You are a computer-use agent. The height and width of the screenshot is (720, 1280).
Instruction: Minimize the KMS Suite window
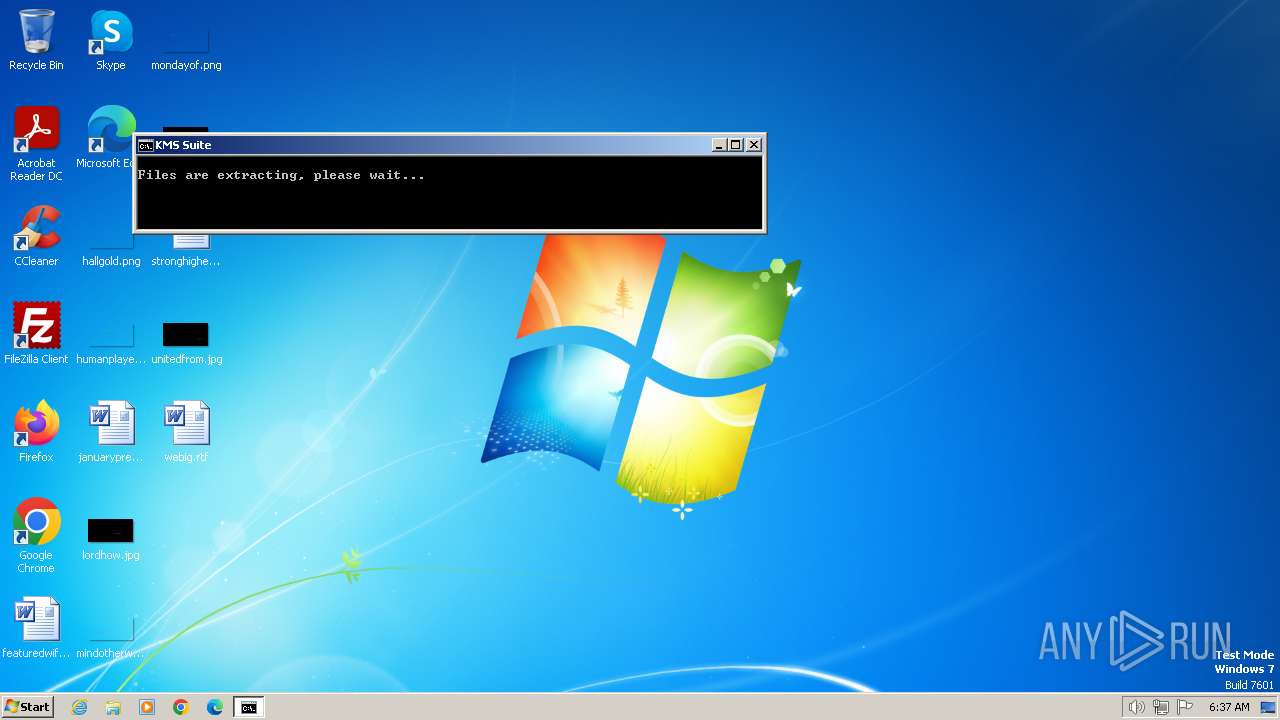coord(719,145)
